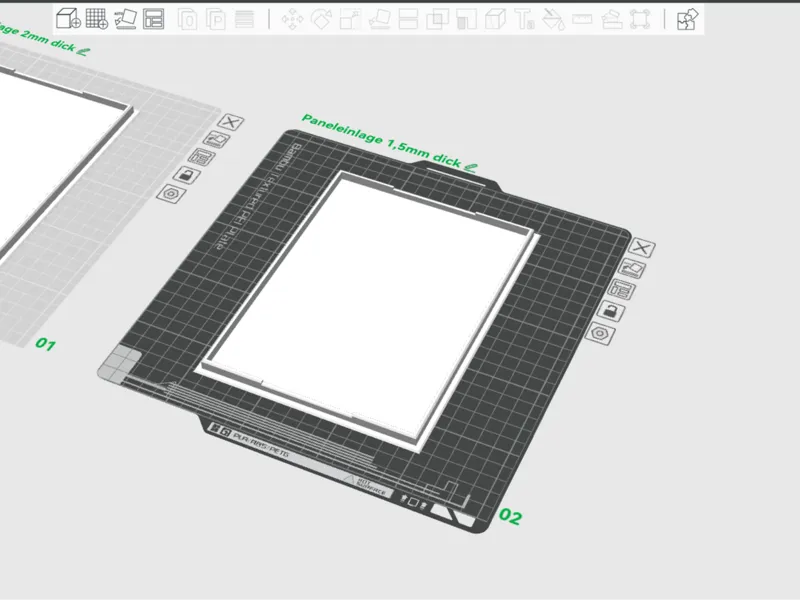This screenshot has height=600, width=800.
Task: Select the Scale tool
Action: [x=350, y=19]
